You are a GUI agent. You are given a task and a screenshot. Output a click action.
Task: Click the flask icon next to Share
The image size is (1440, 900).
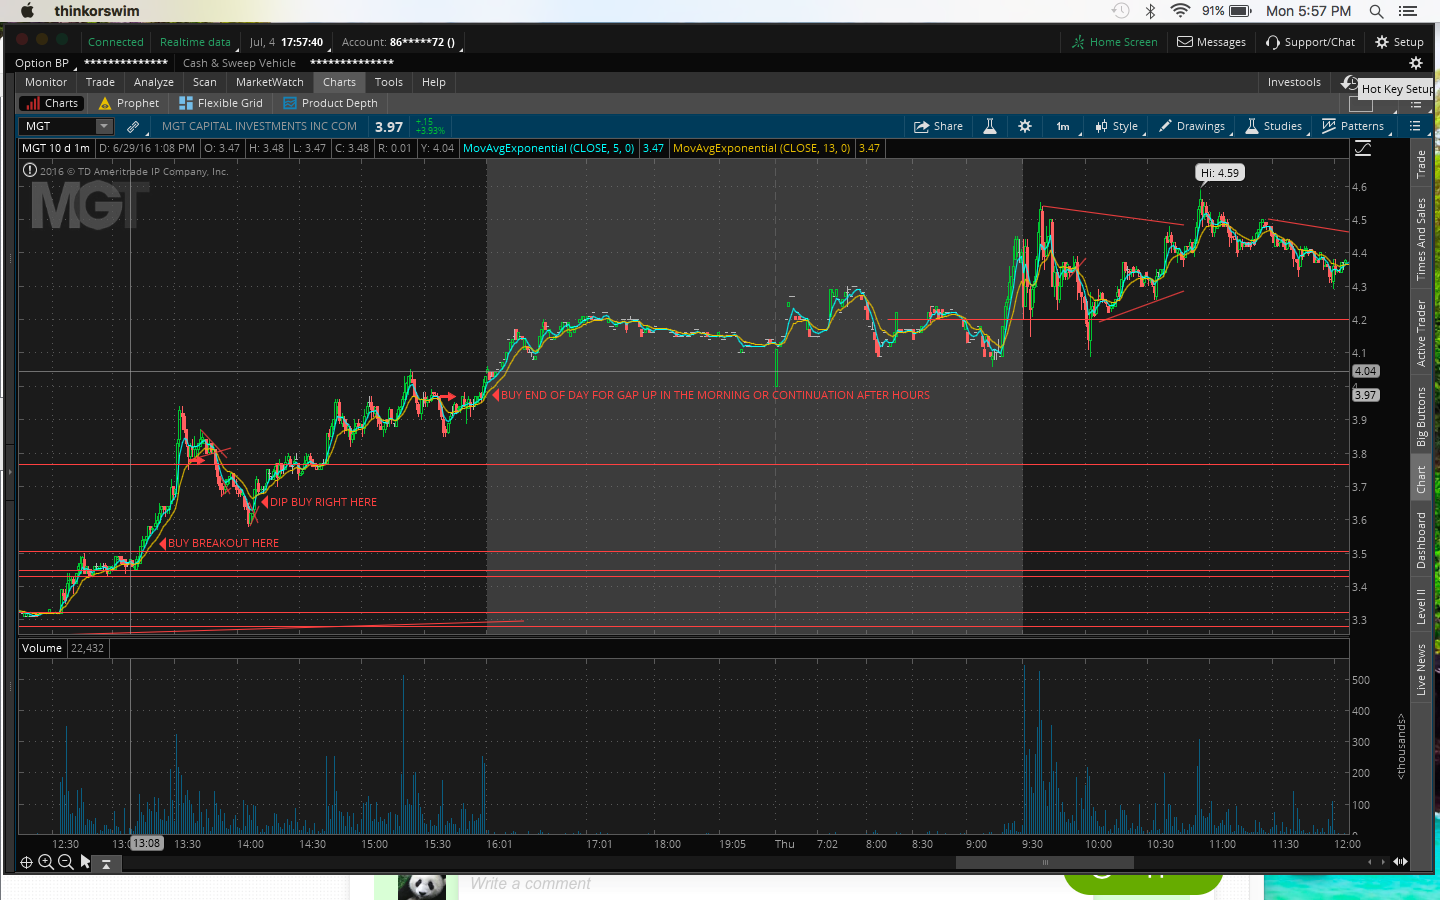coord(990,126)
